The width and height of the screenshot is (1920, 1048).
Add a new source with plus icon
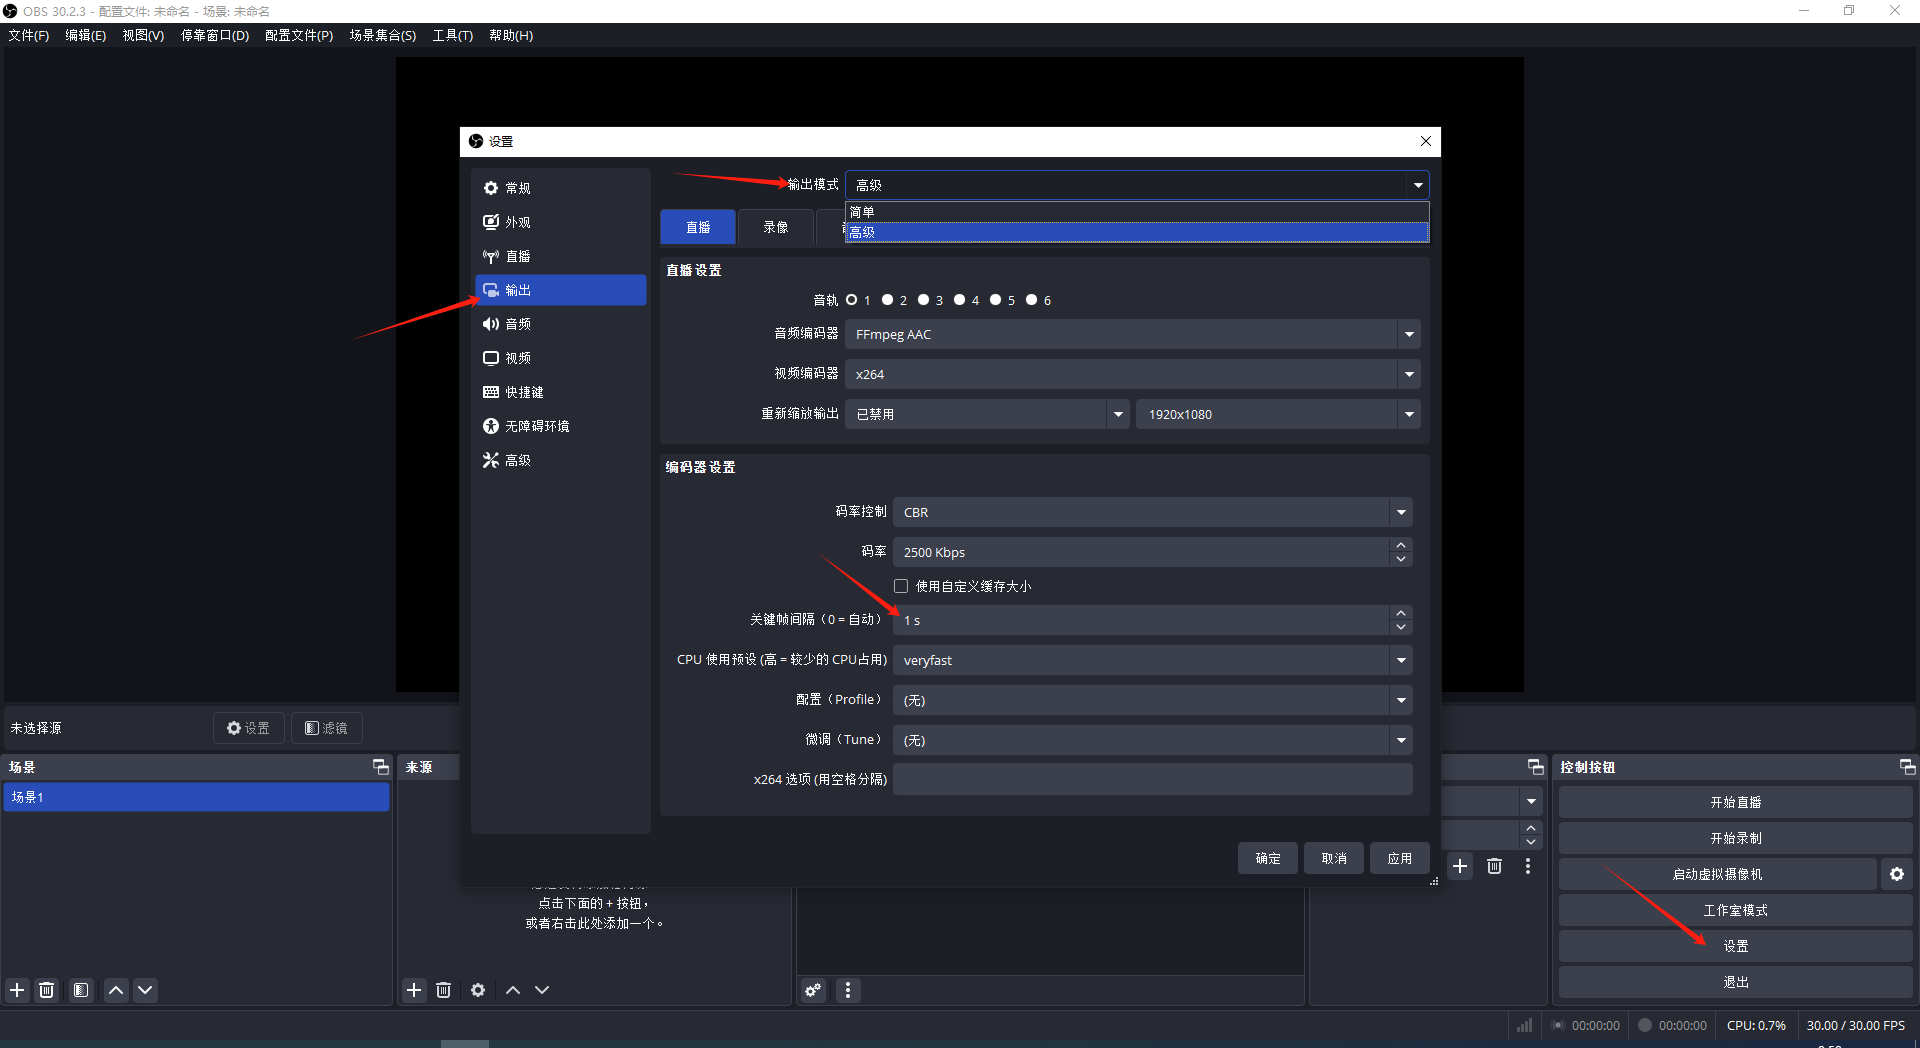pyautogui.click(x=414, y=990)
